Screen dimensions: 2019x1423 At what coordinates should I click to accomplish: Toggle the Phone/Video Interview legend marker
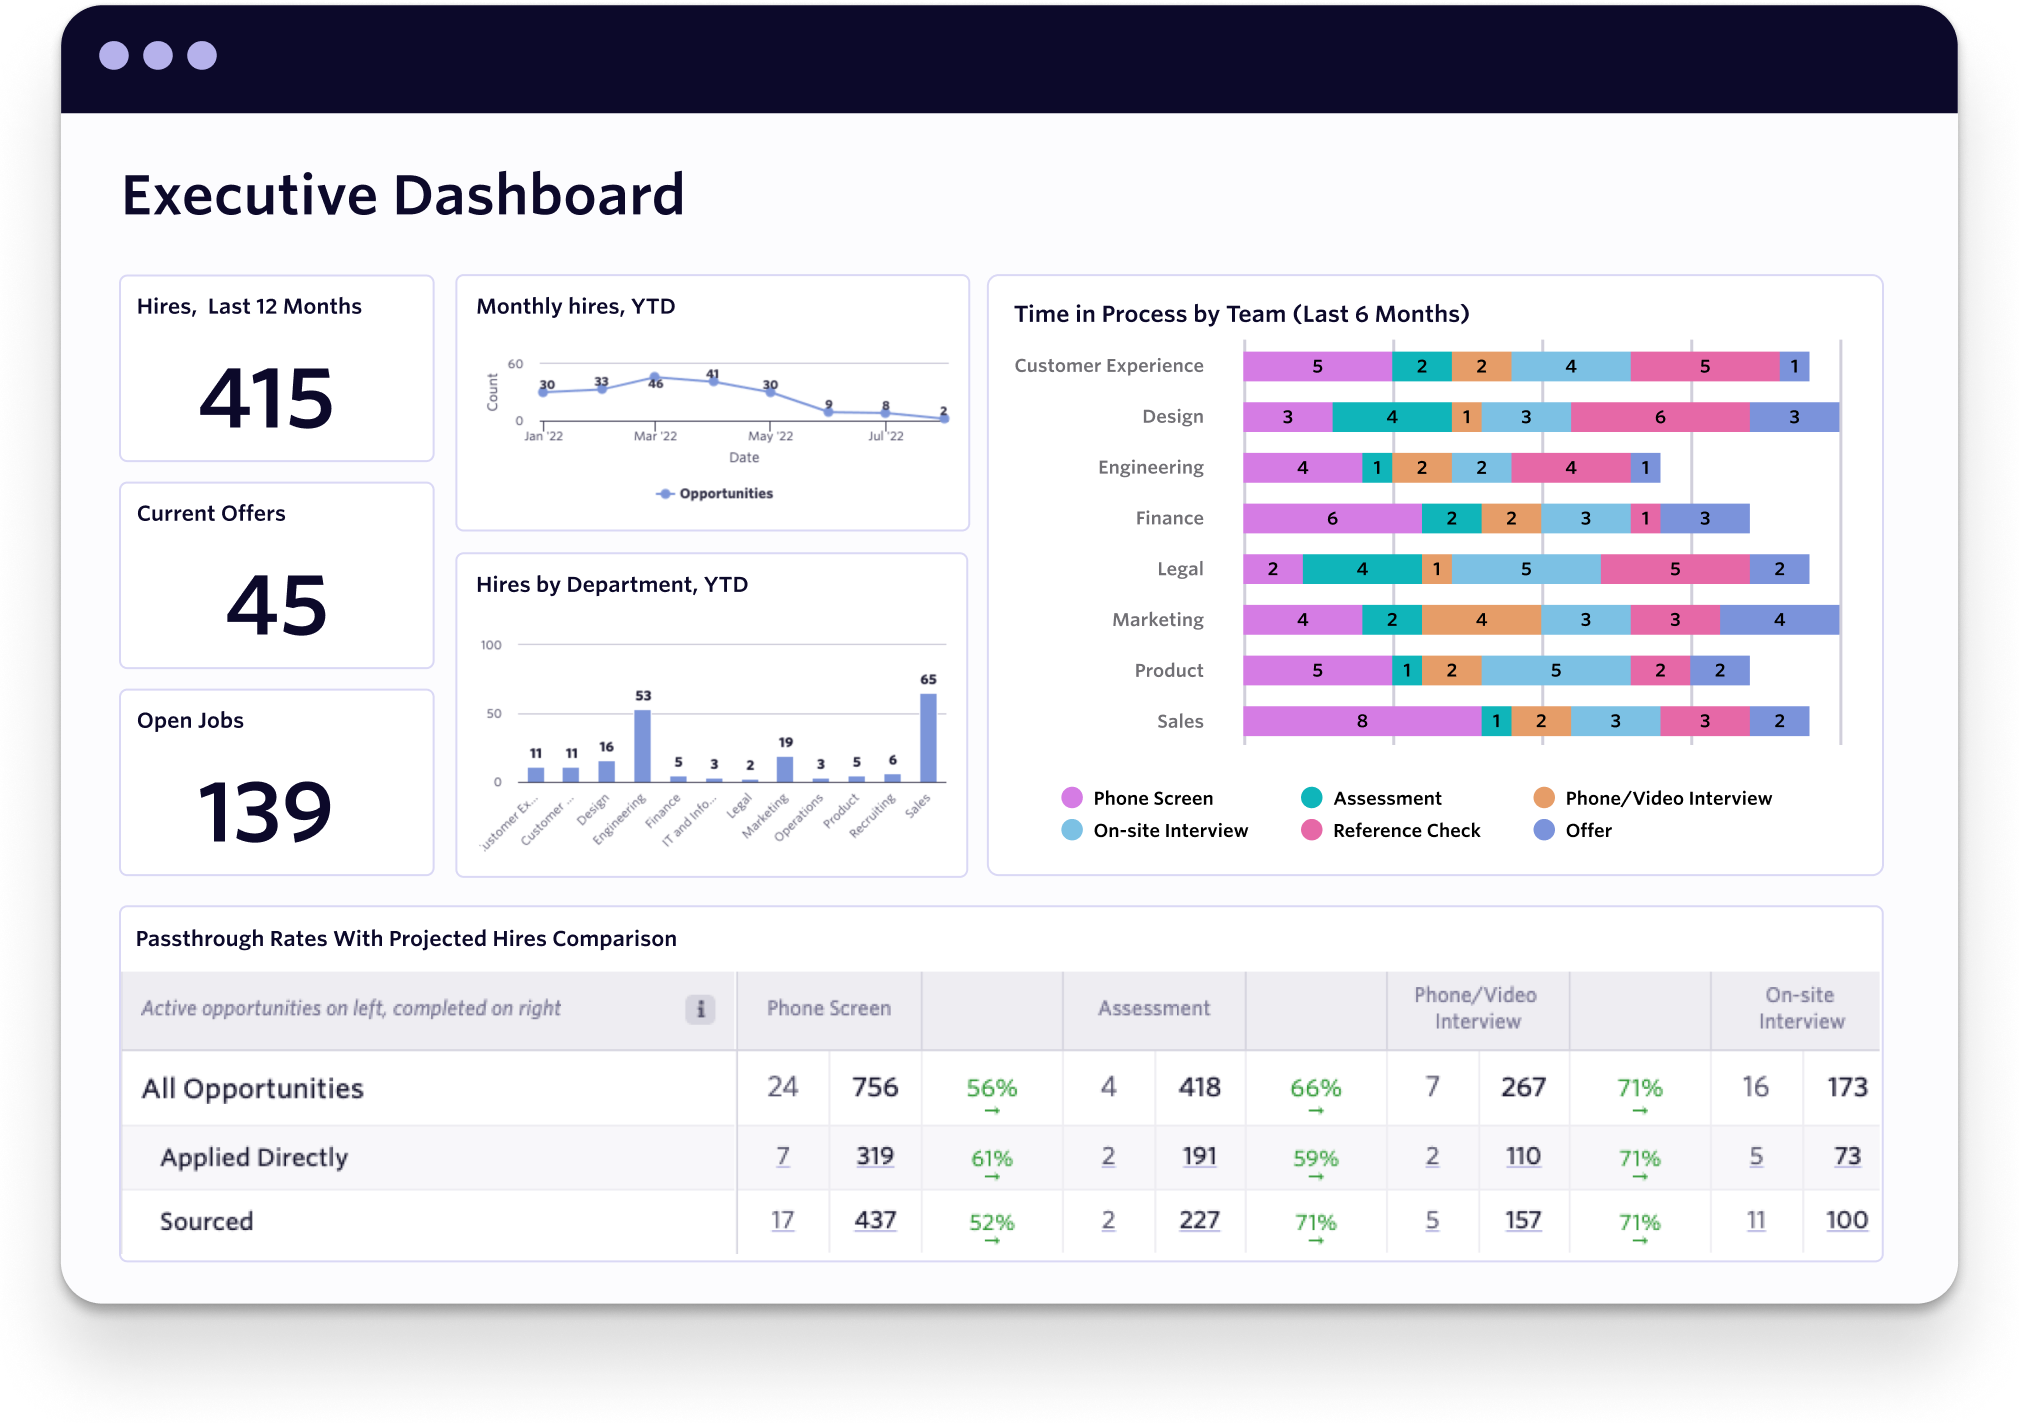[1544, 798]
